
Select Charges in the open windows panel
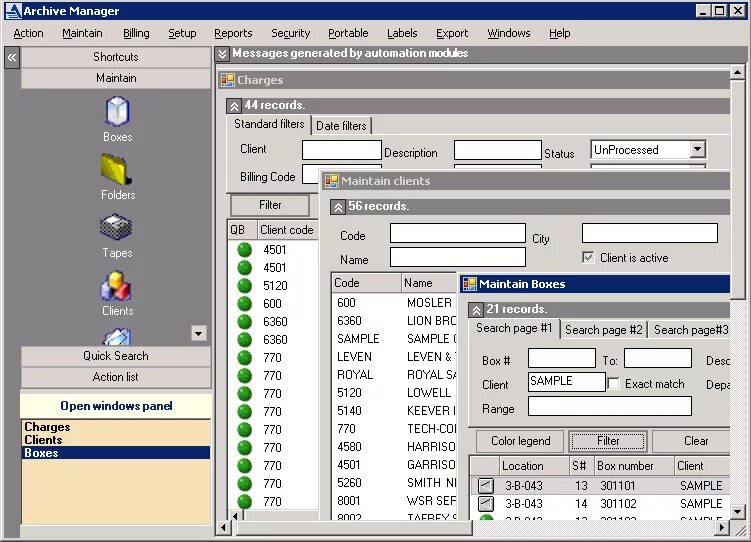point(116,427)
